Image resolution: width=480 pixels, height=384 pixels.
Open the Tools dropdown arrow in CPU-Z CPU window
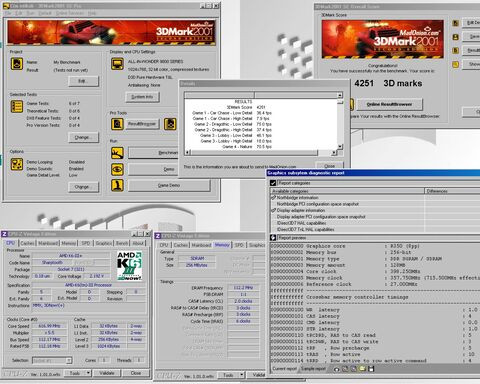tap(89, 373)
